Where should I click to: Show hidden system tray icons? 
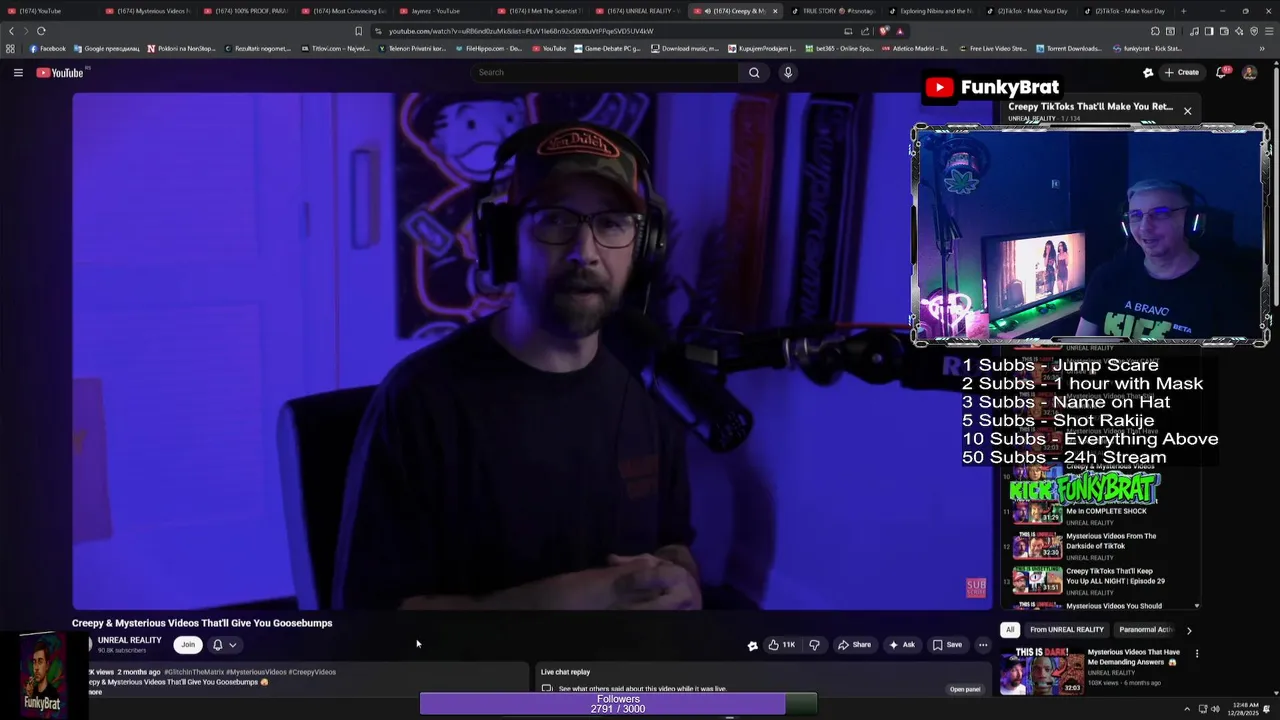(x=1187, y=709)
